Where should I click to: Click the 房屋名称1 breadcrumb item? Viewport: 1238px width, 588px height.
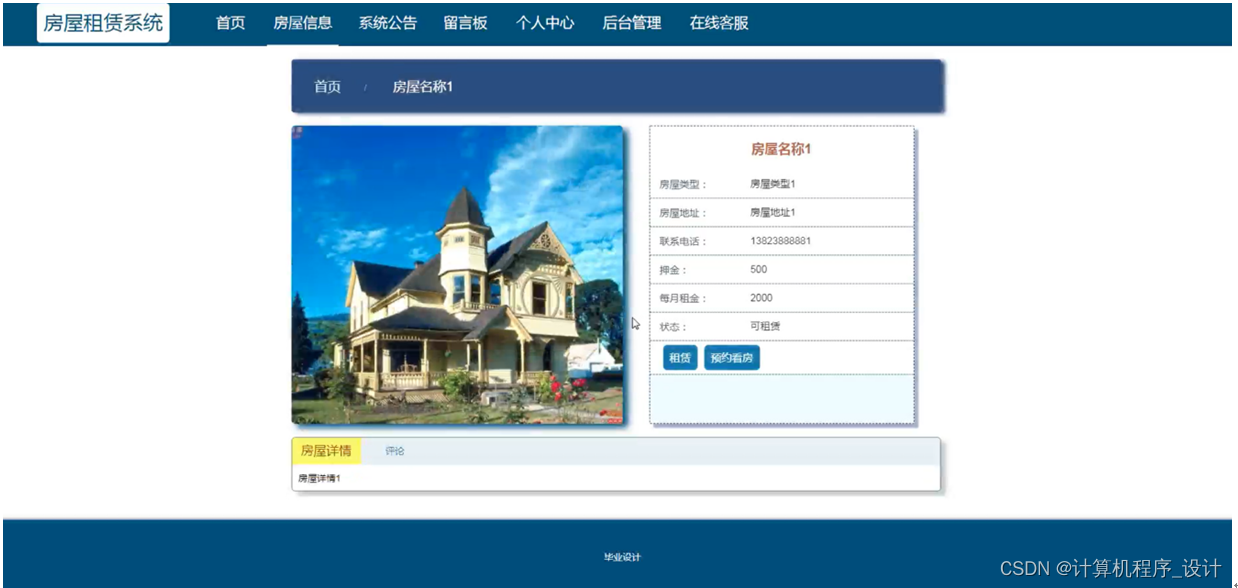(422, 87)
